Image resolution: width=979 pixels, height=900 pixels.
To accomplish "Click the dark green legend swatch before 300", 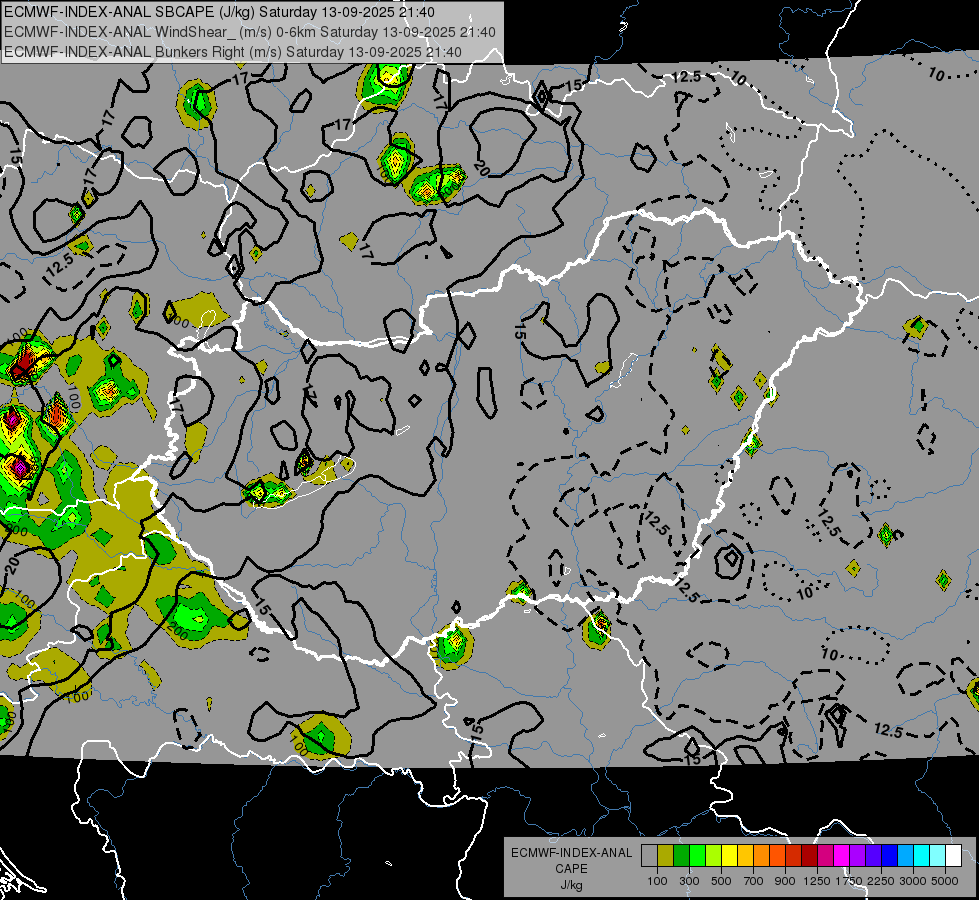I will (681, 856).
